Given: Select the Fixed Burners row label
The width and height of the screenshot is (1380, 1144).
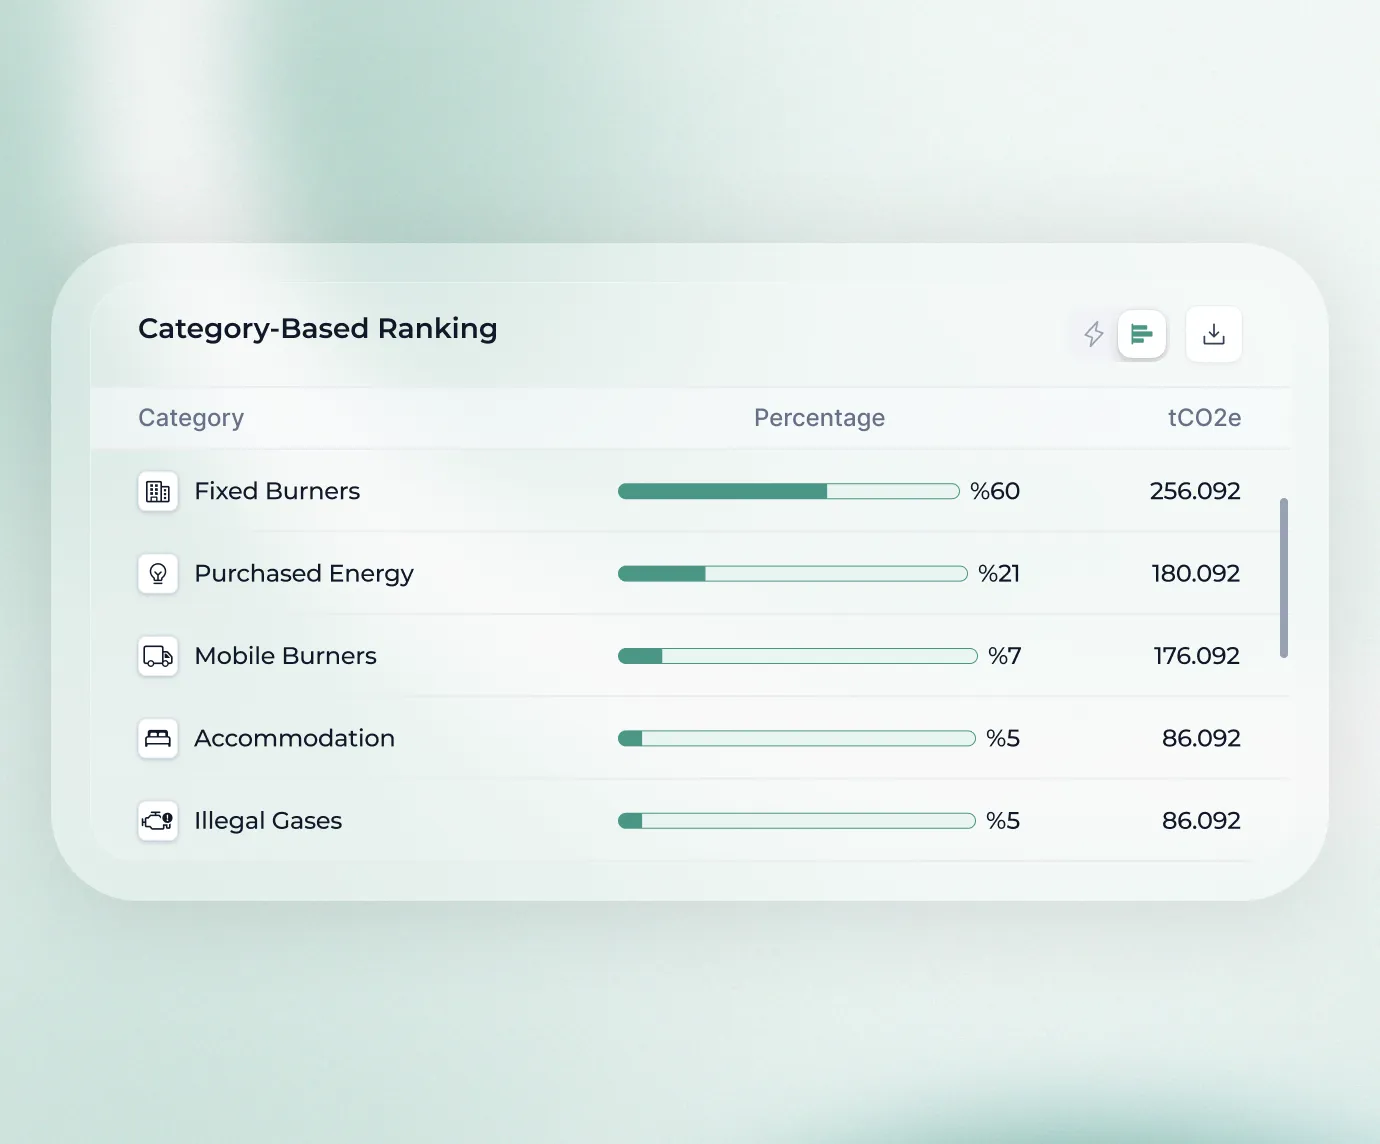Looking at the screenshot, I should click(277, 491).
